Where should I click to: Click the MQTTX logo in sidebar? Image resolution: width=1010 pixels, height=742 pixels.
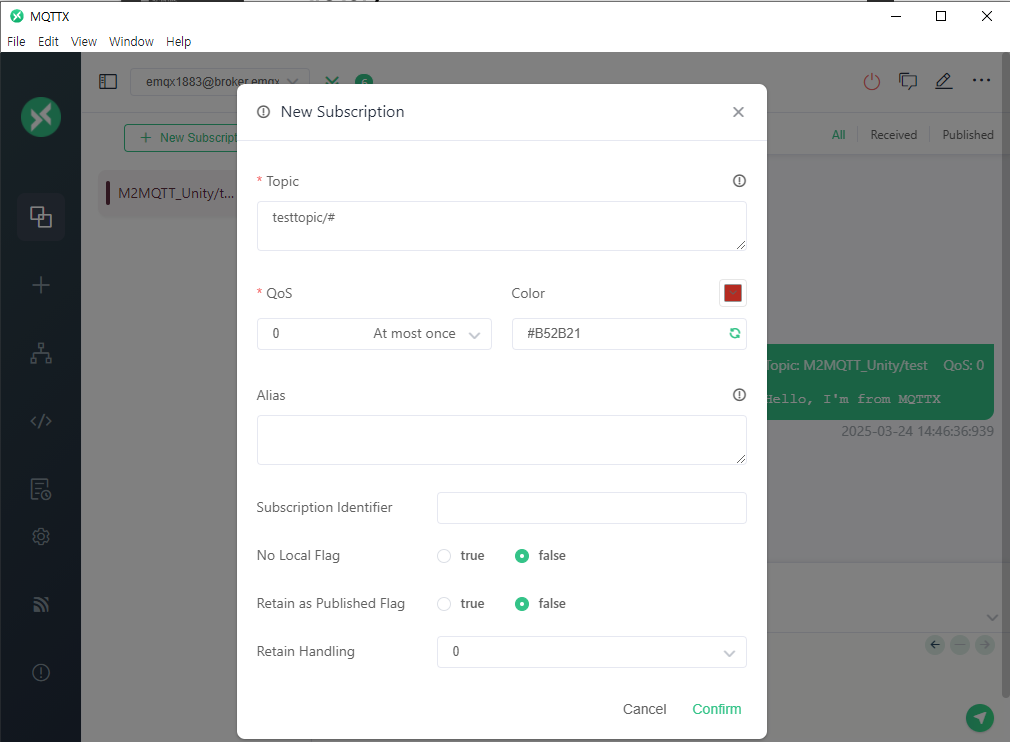click(x=41, y=117)
